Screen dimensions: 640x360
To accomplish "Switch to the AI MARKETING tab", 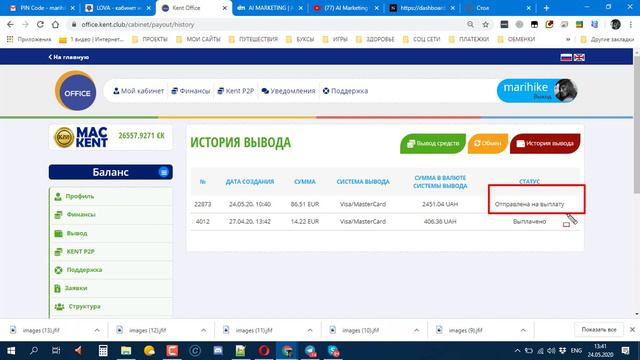I will (x=269, y=8).
